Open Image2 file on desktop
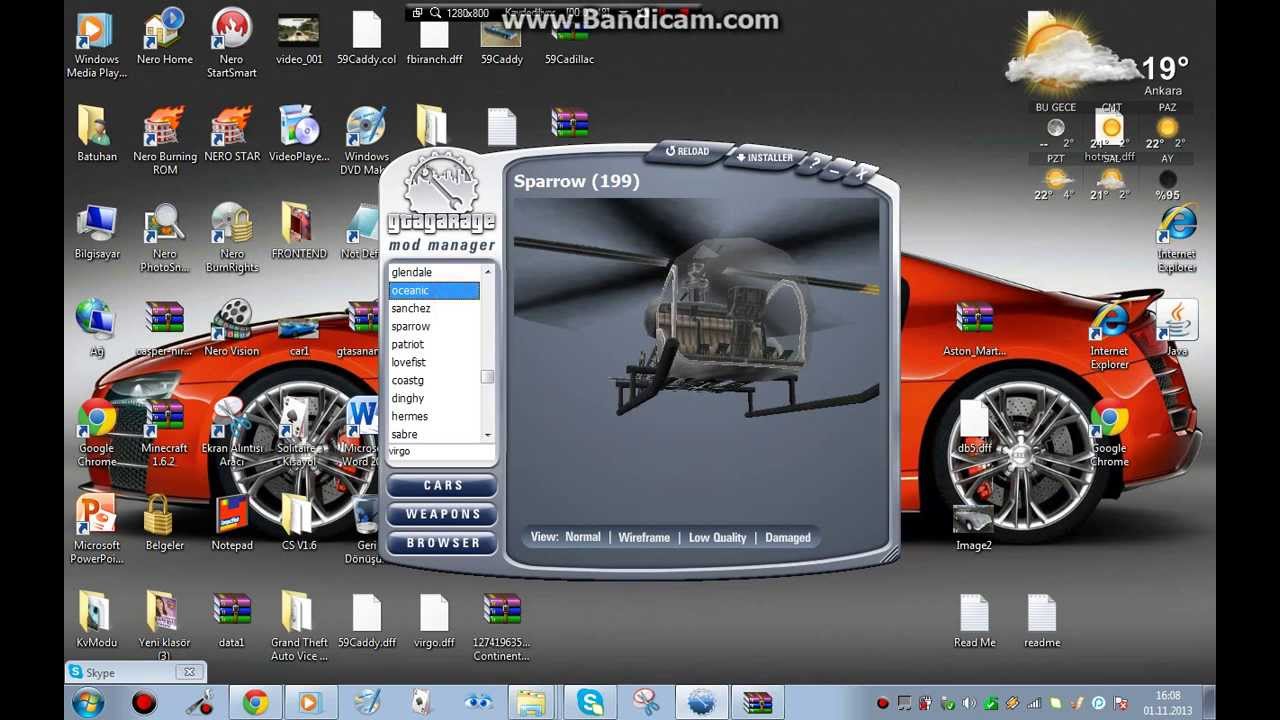 click(974, 527)
